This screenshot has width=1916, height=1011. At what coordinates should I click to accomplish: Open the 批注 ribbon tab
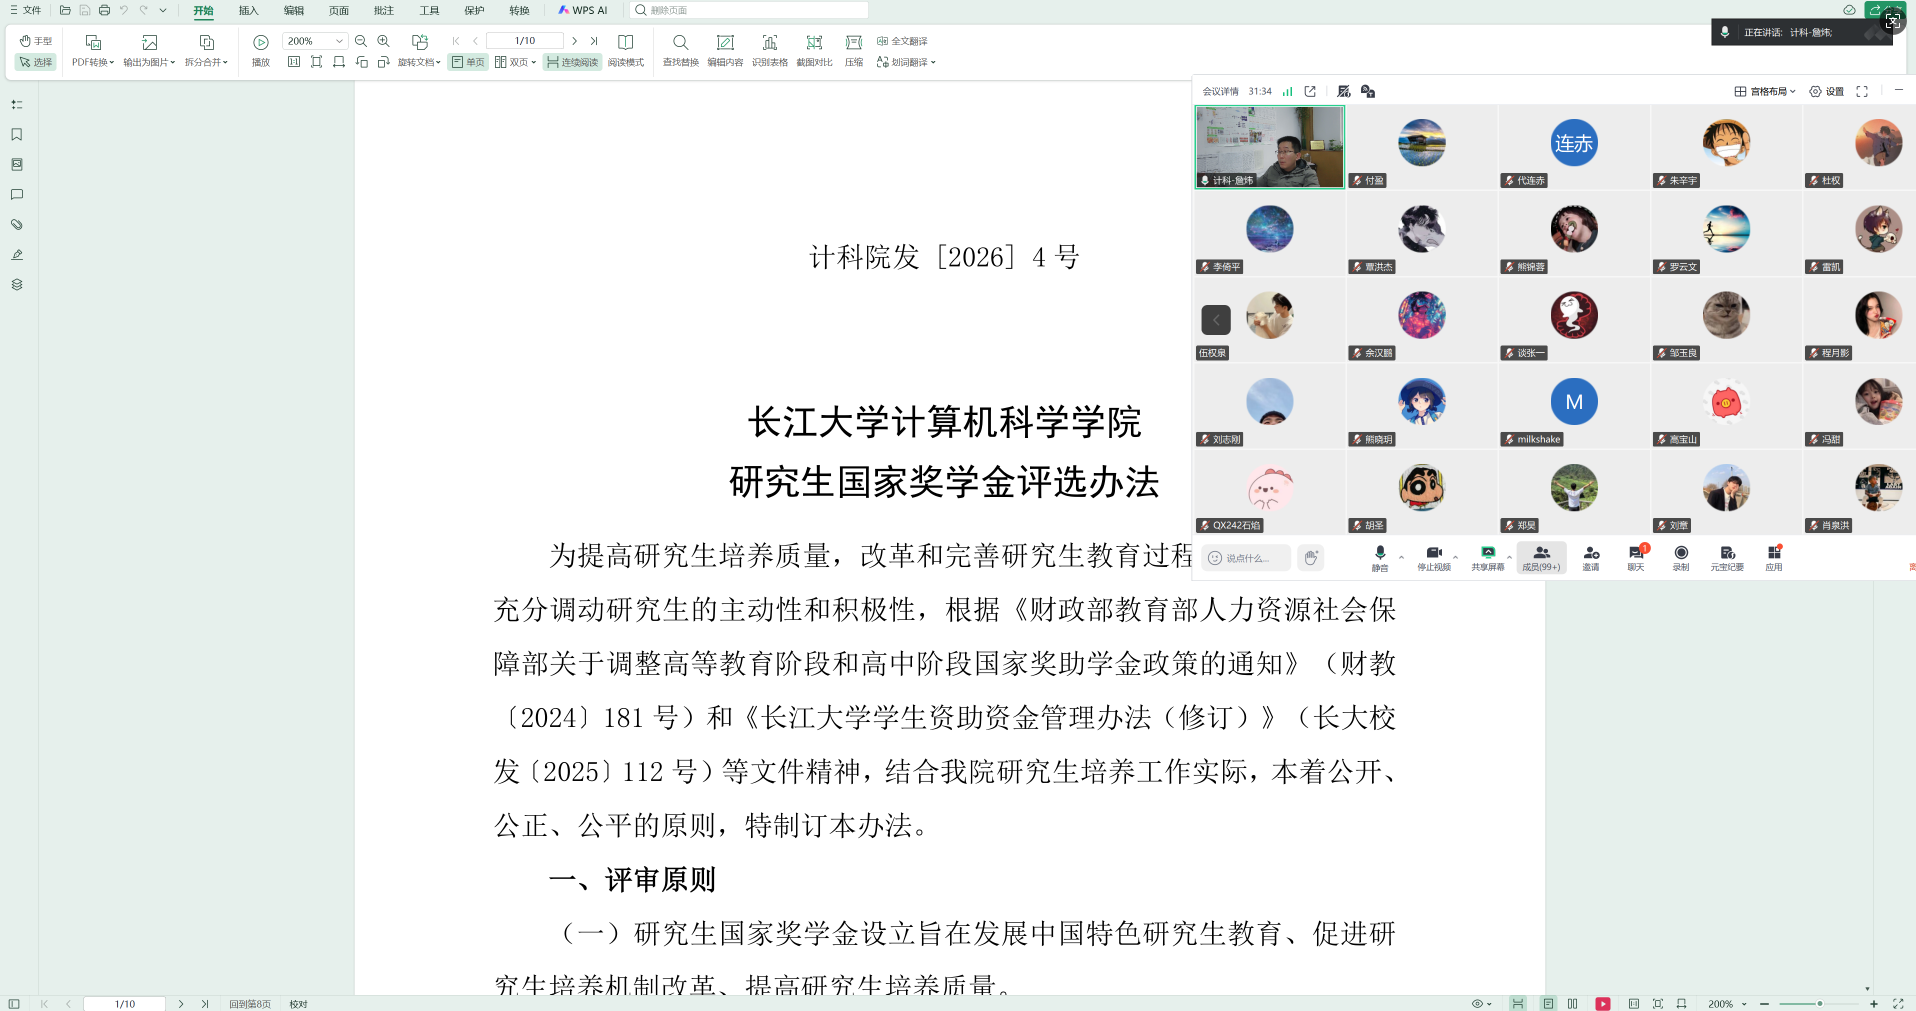click(384, 10)
